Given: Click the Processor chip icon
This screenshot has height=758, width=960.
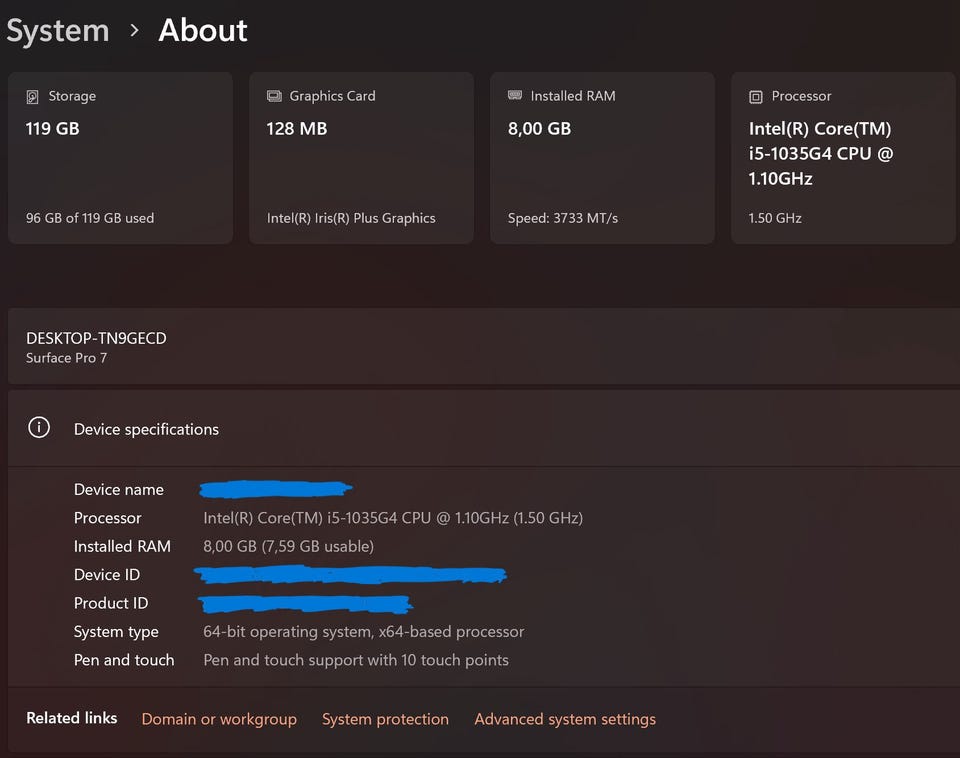Looking at the screenshot, I should (x=756, y=97).
